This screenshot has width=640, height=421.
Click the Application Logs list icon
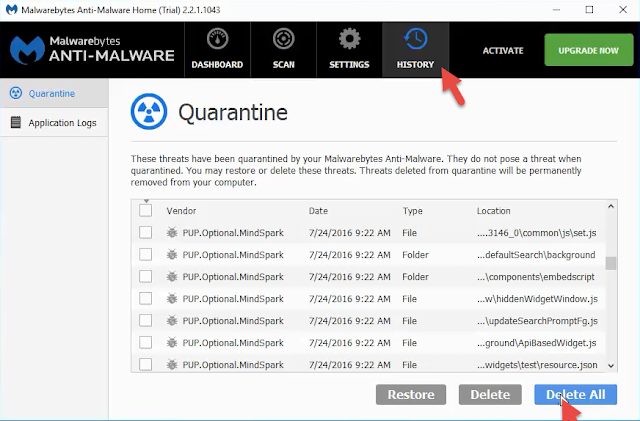coord(16,123)
